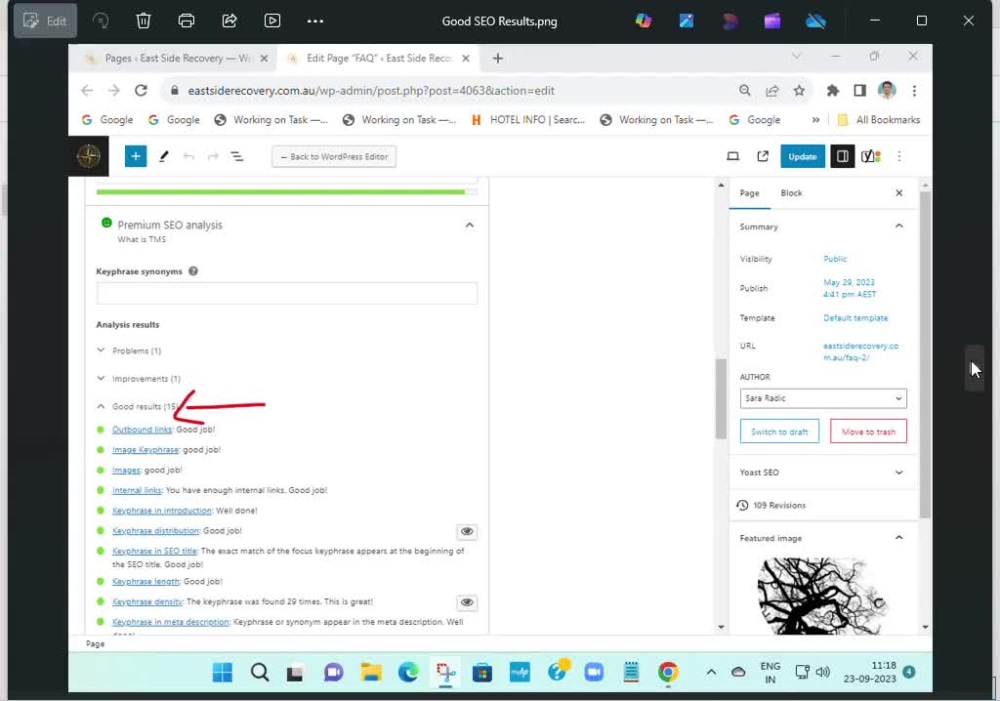The height and width of the screenshot is (701, 1000).
Task: Toggle eye highlight for Keyphrase density
Action: pos(467,602)
